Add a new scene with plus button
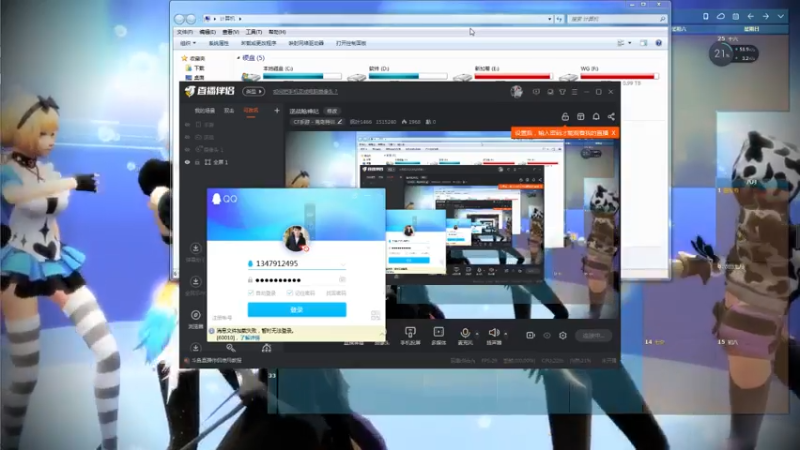The width and height of the screenshot is (800, 450). coord(277,110)
